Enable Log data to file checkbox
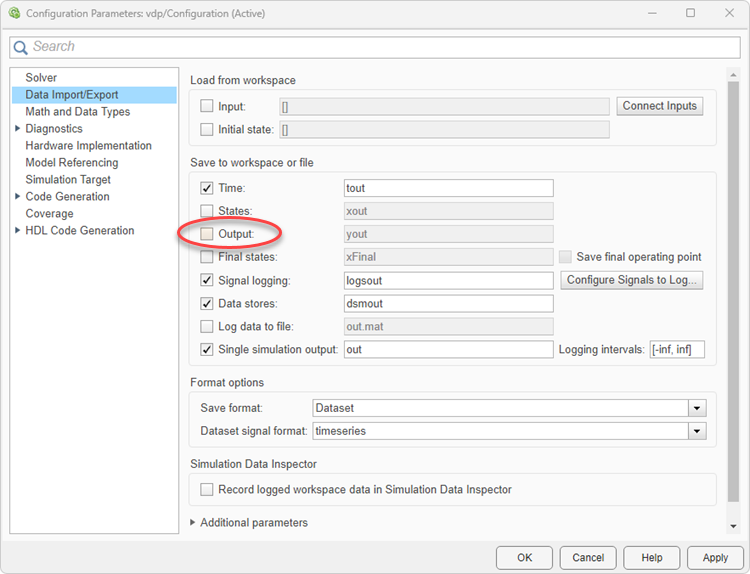This screenshot has height=574, width=750. click(x=207, y=326)
